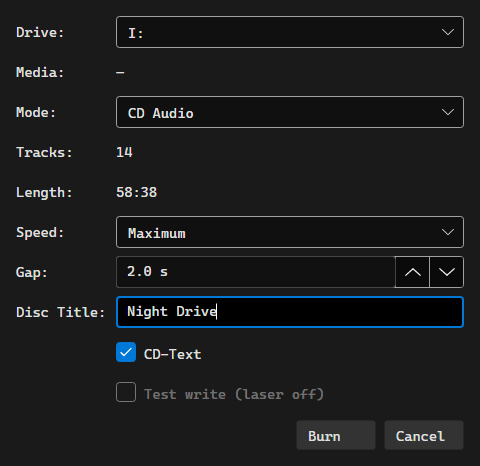Click the Gap field showing 2.0 s
This screenshot has width=480, height=466.
coord(255,272)
